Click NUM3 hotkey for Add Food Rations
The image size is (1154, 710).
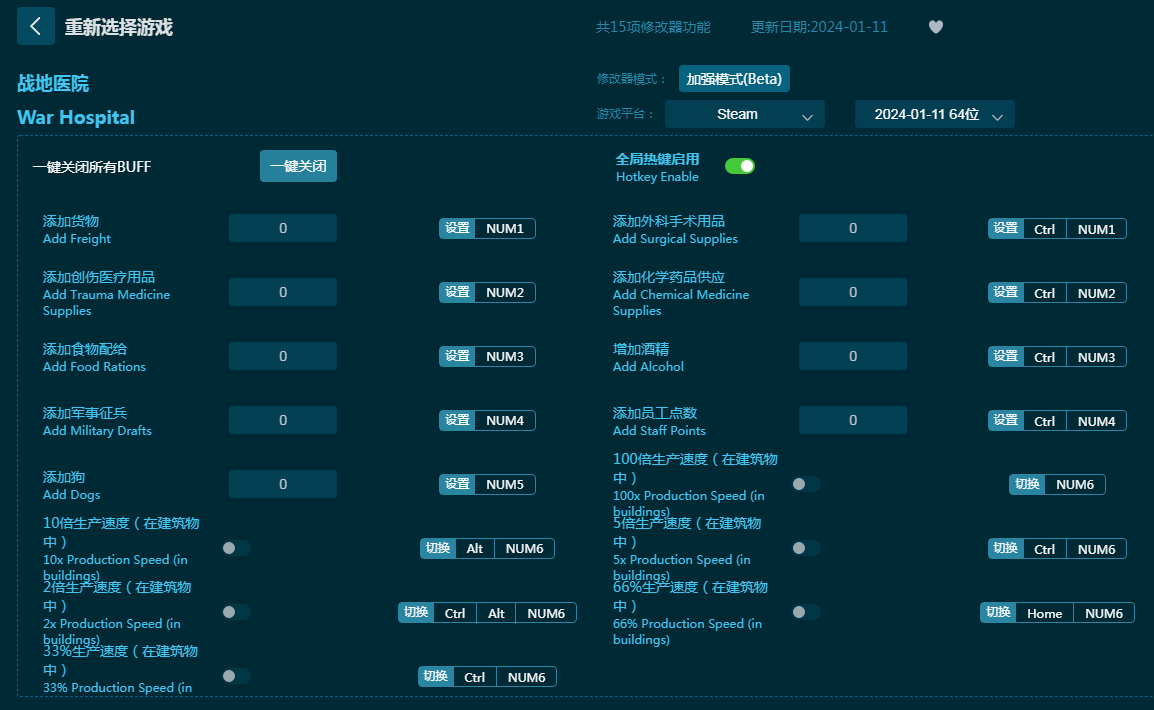coord(505,356)
